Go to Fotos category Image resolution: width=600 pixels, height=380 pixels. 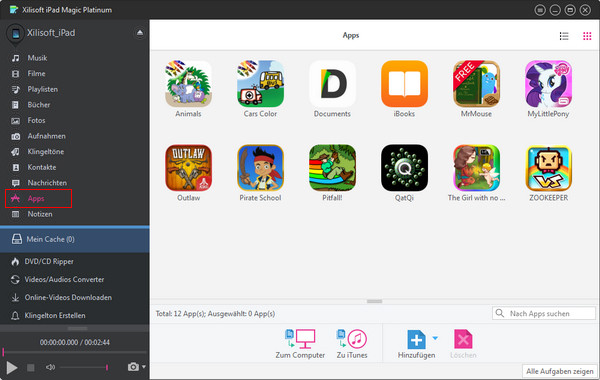pyautogui.click(x=36, y=121)
